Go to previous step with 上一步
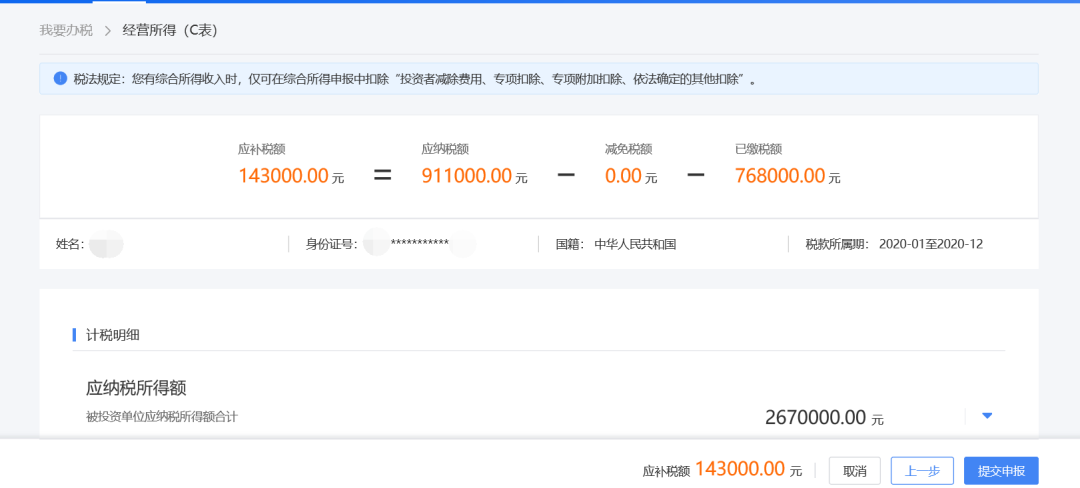 pyautogui.click(x=921, y=471)
